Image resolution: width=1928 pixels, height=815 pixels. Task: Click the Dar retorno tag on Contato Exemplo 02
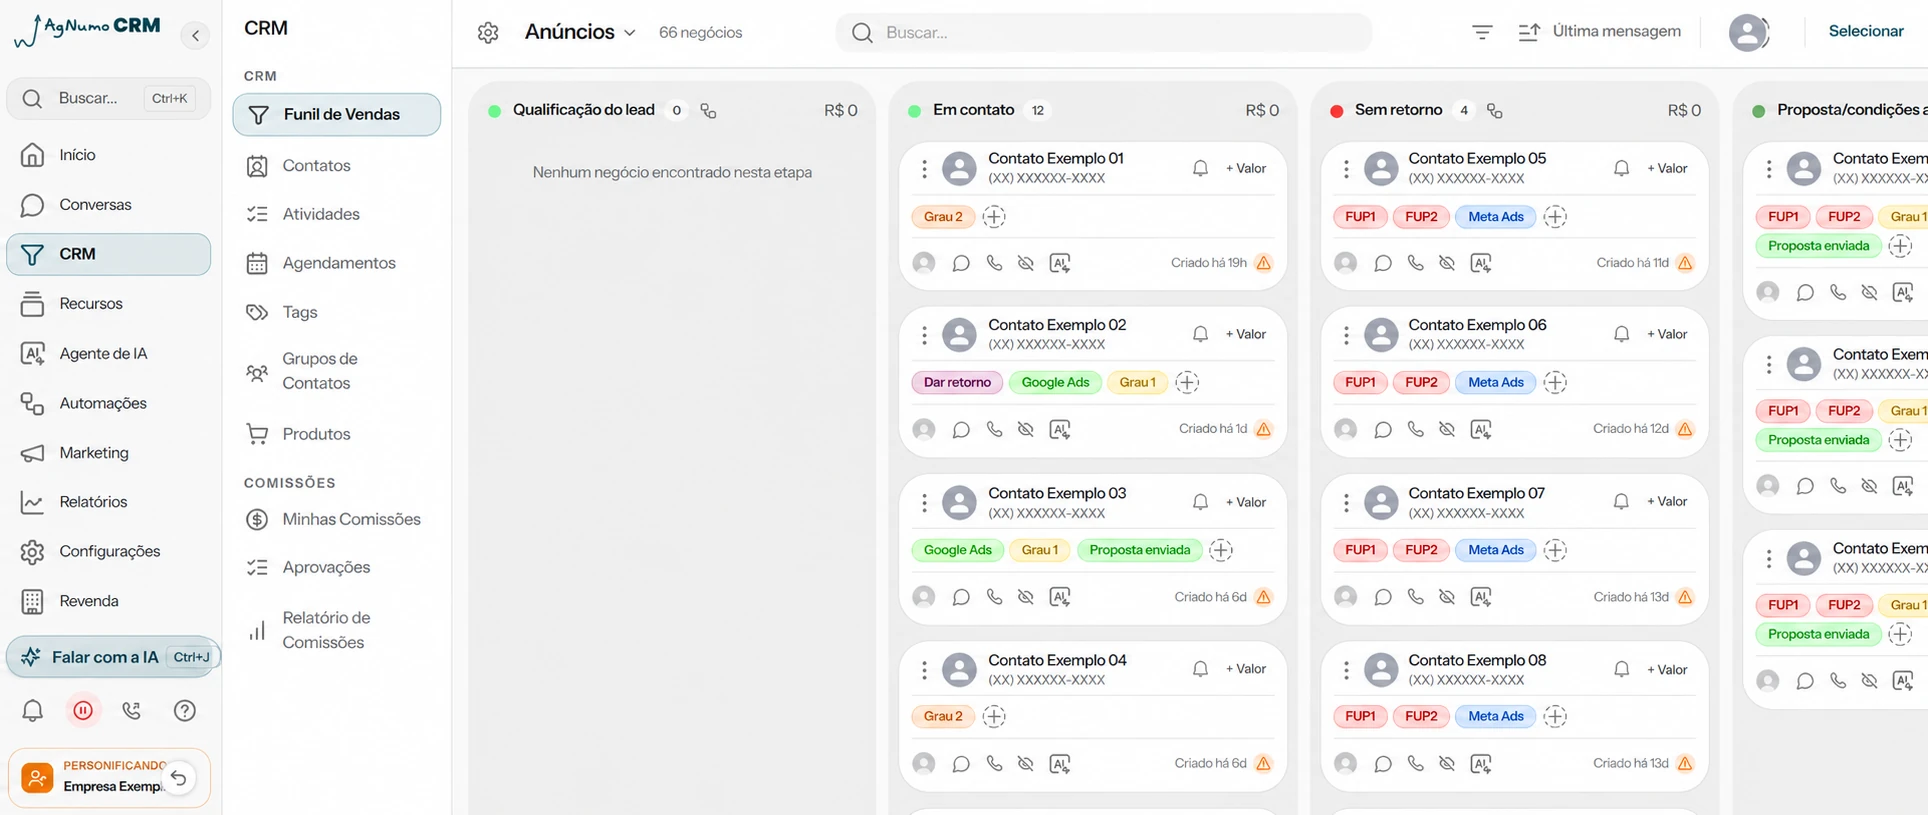click(x=957, y=382)
